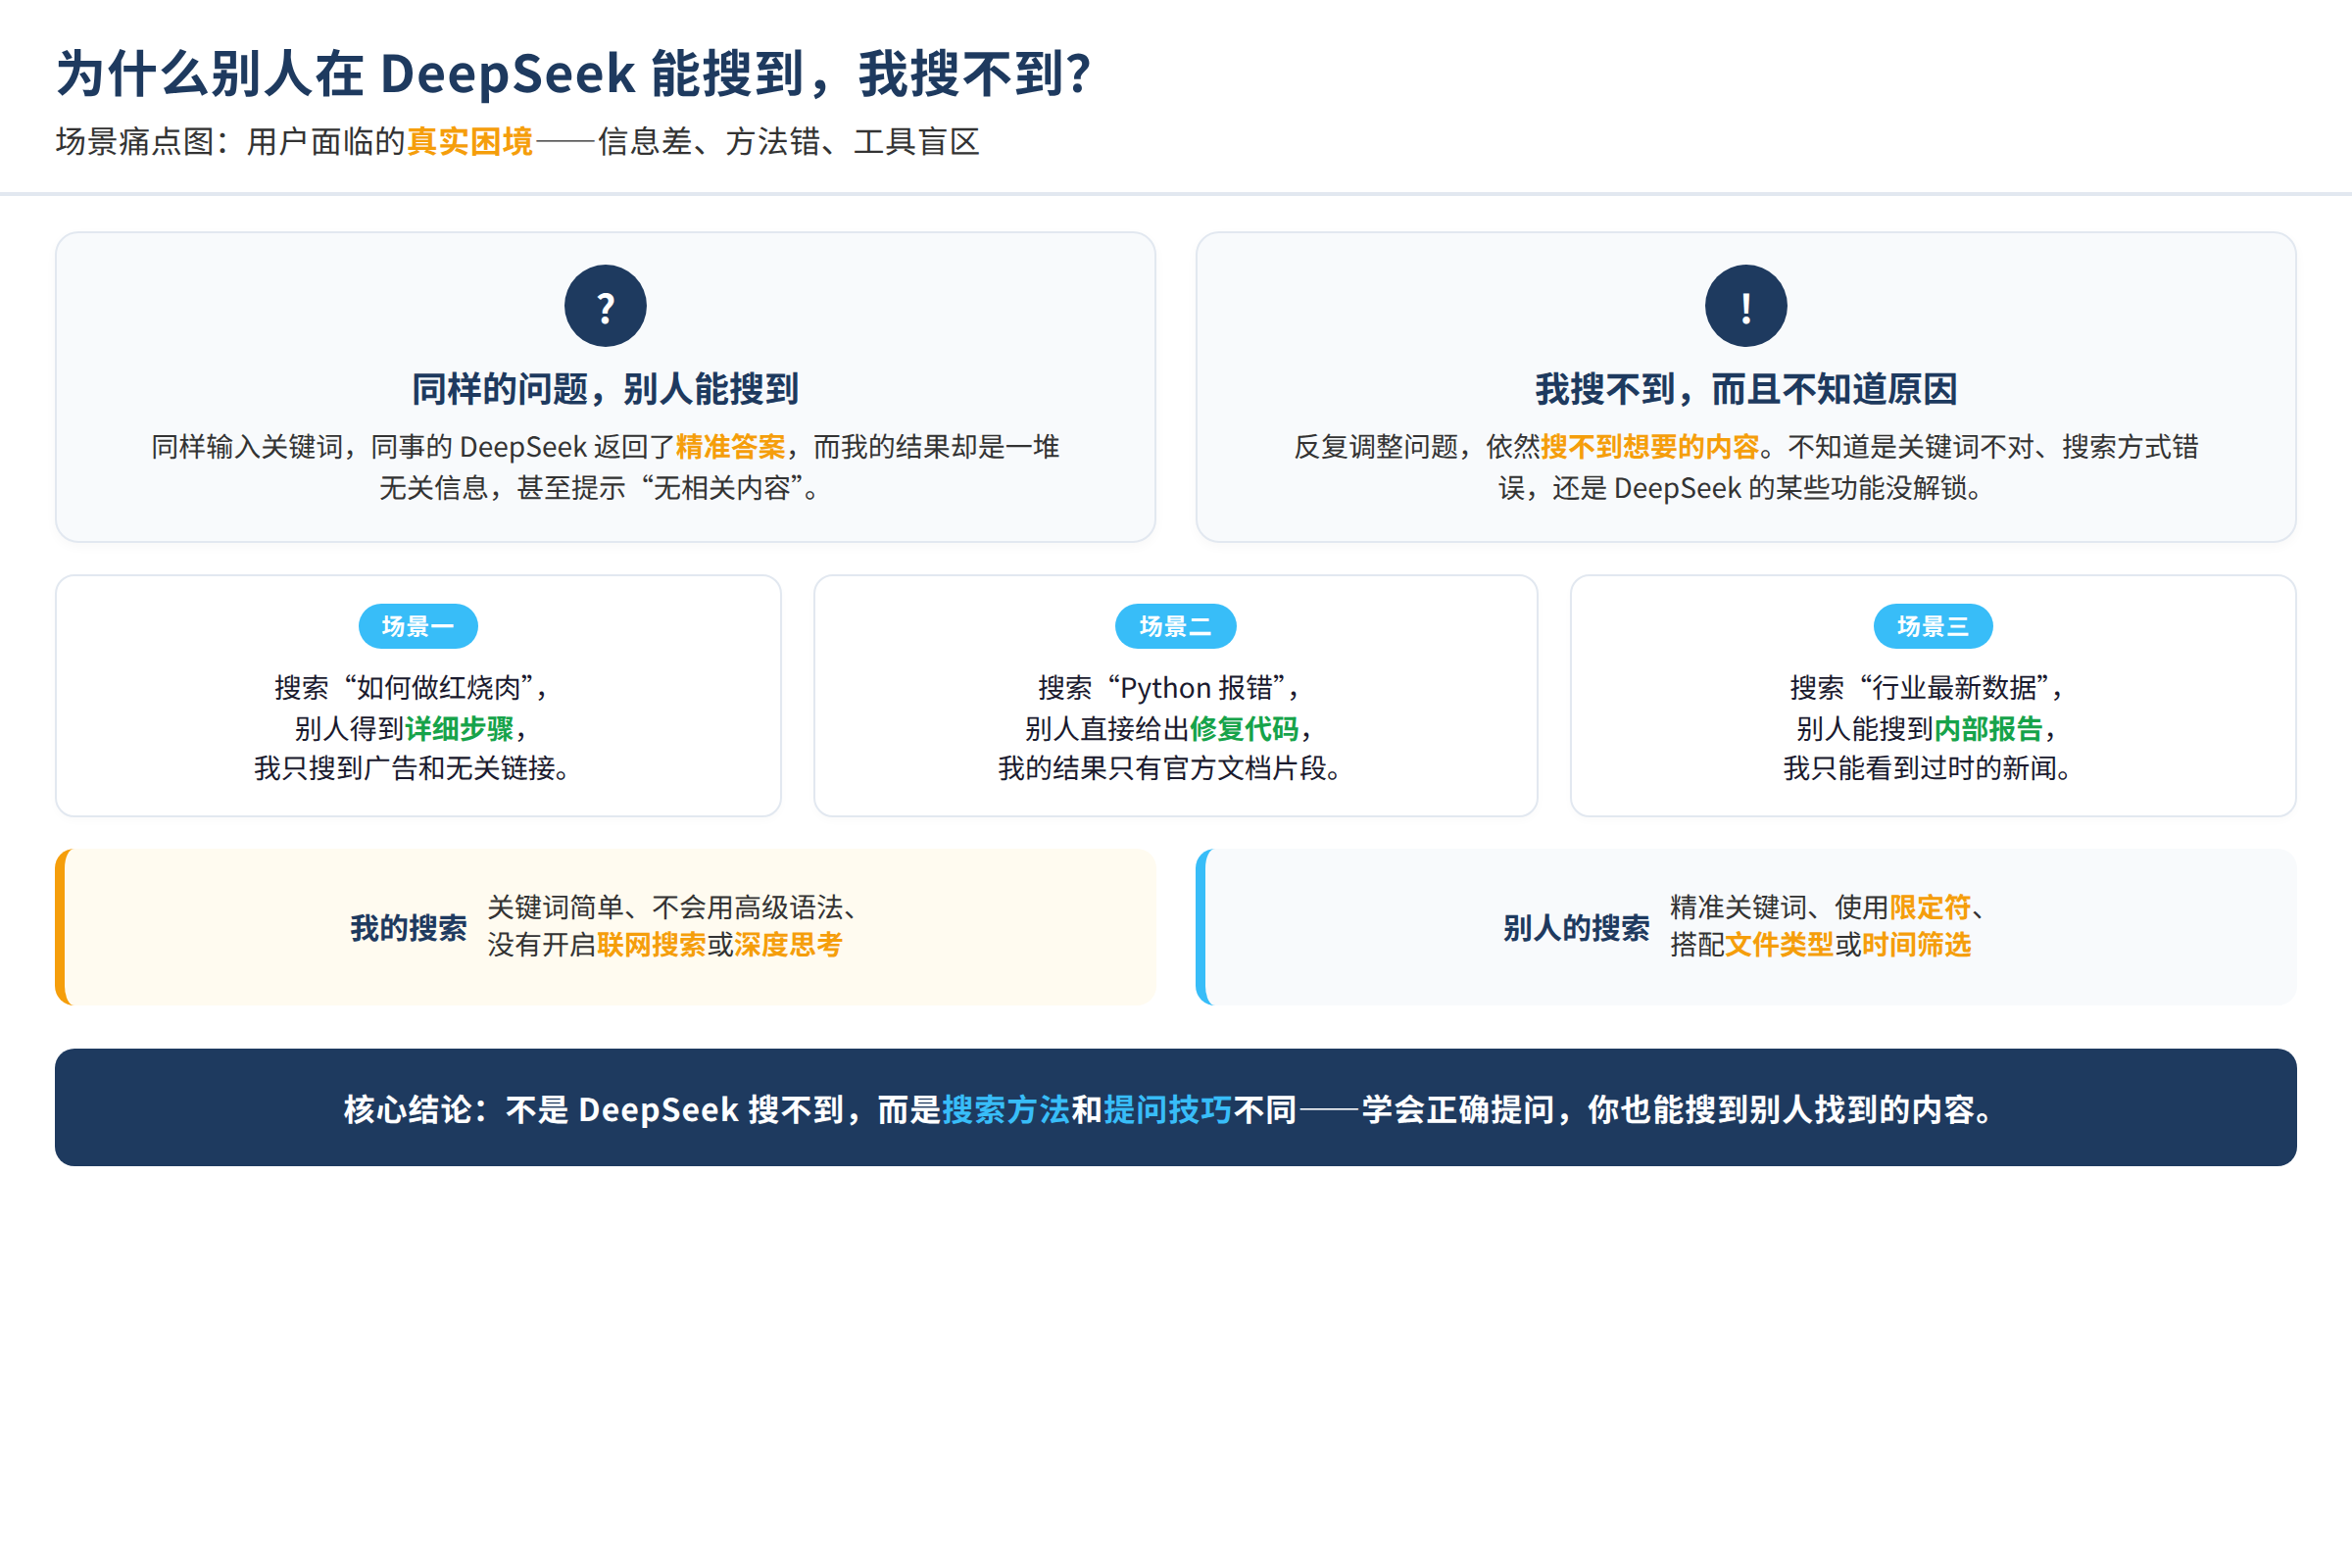Click the exclamation mark circle icon
The image size is (2352, 1568).
[x=1745, y=306]
